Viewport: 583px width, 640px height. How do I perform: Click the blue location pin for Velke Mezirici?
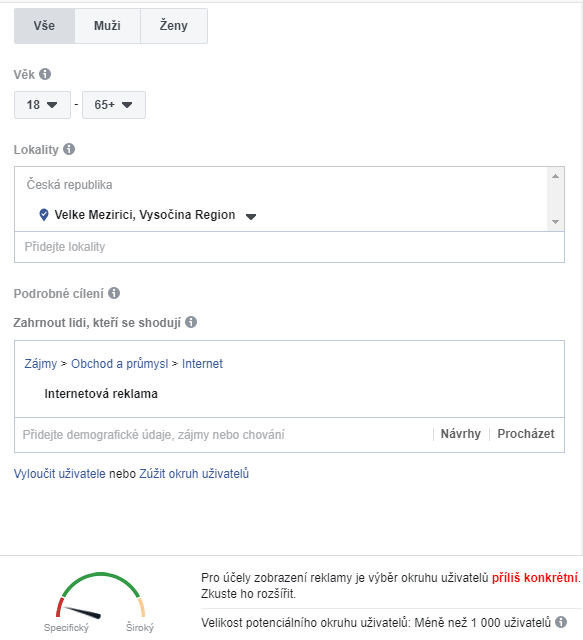(44, 215)
